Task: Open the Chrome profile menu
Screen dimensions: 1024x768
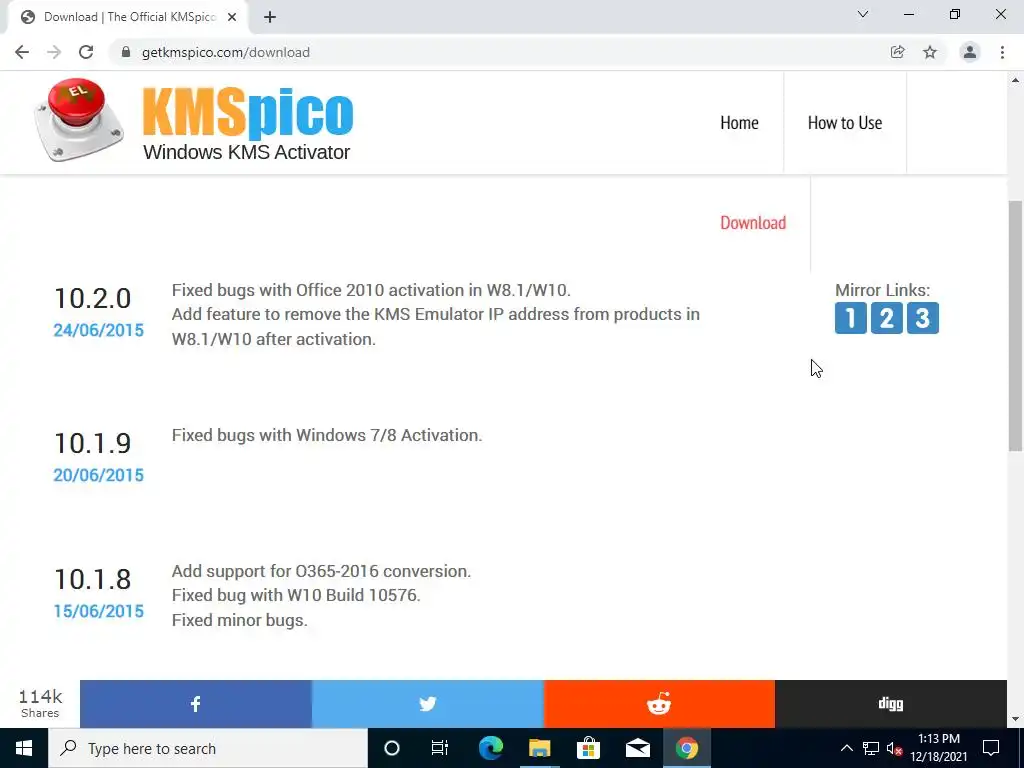Action: (970, 52)
